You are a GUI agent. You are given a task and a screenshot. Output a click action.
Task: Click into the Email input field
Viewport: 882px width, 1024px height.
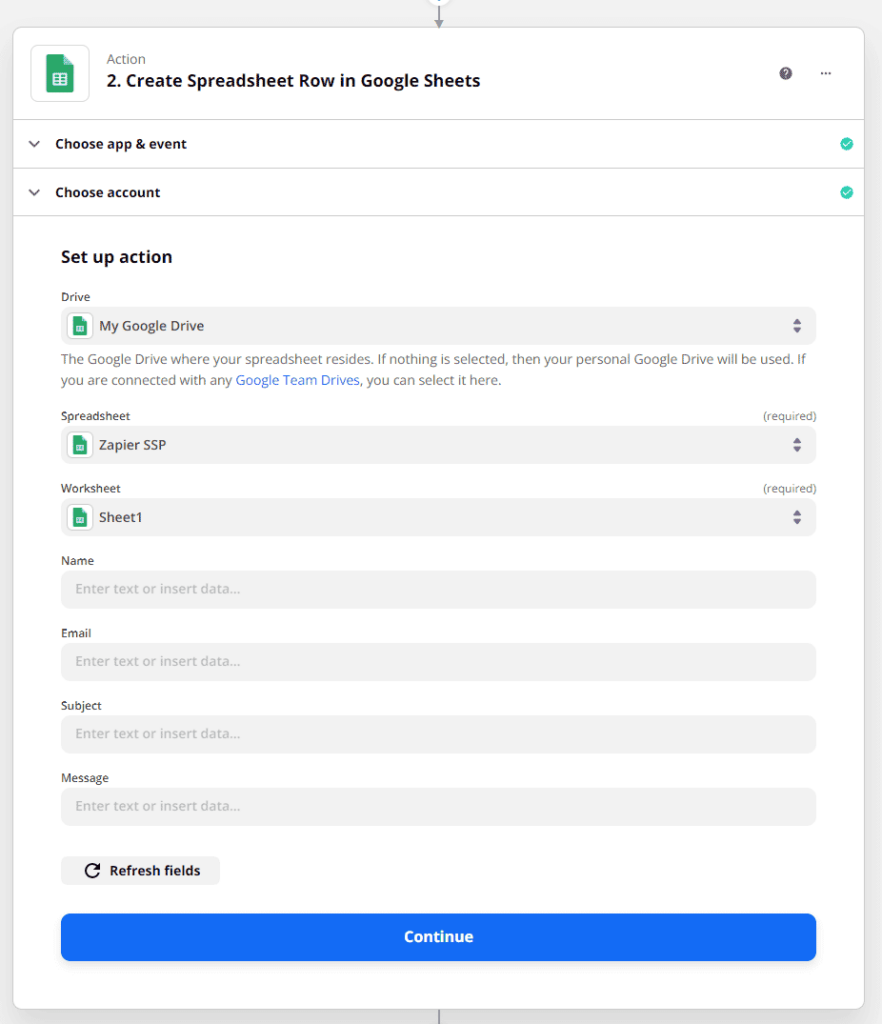[438, 662]
